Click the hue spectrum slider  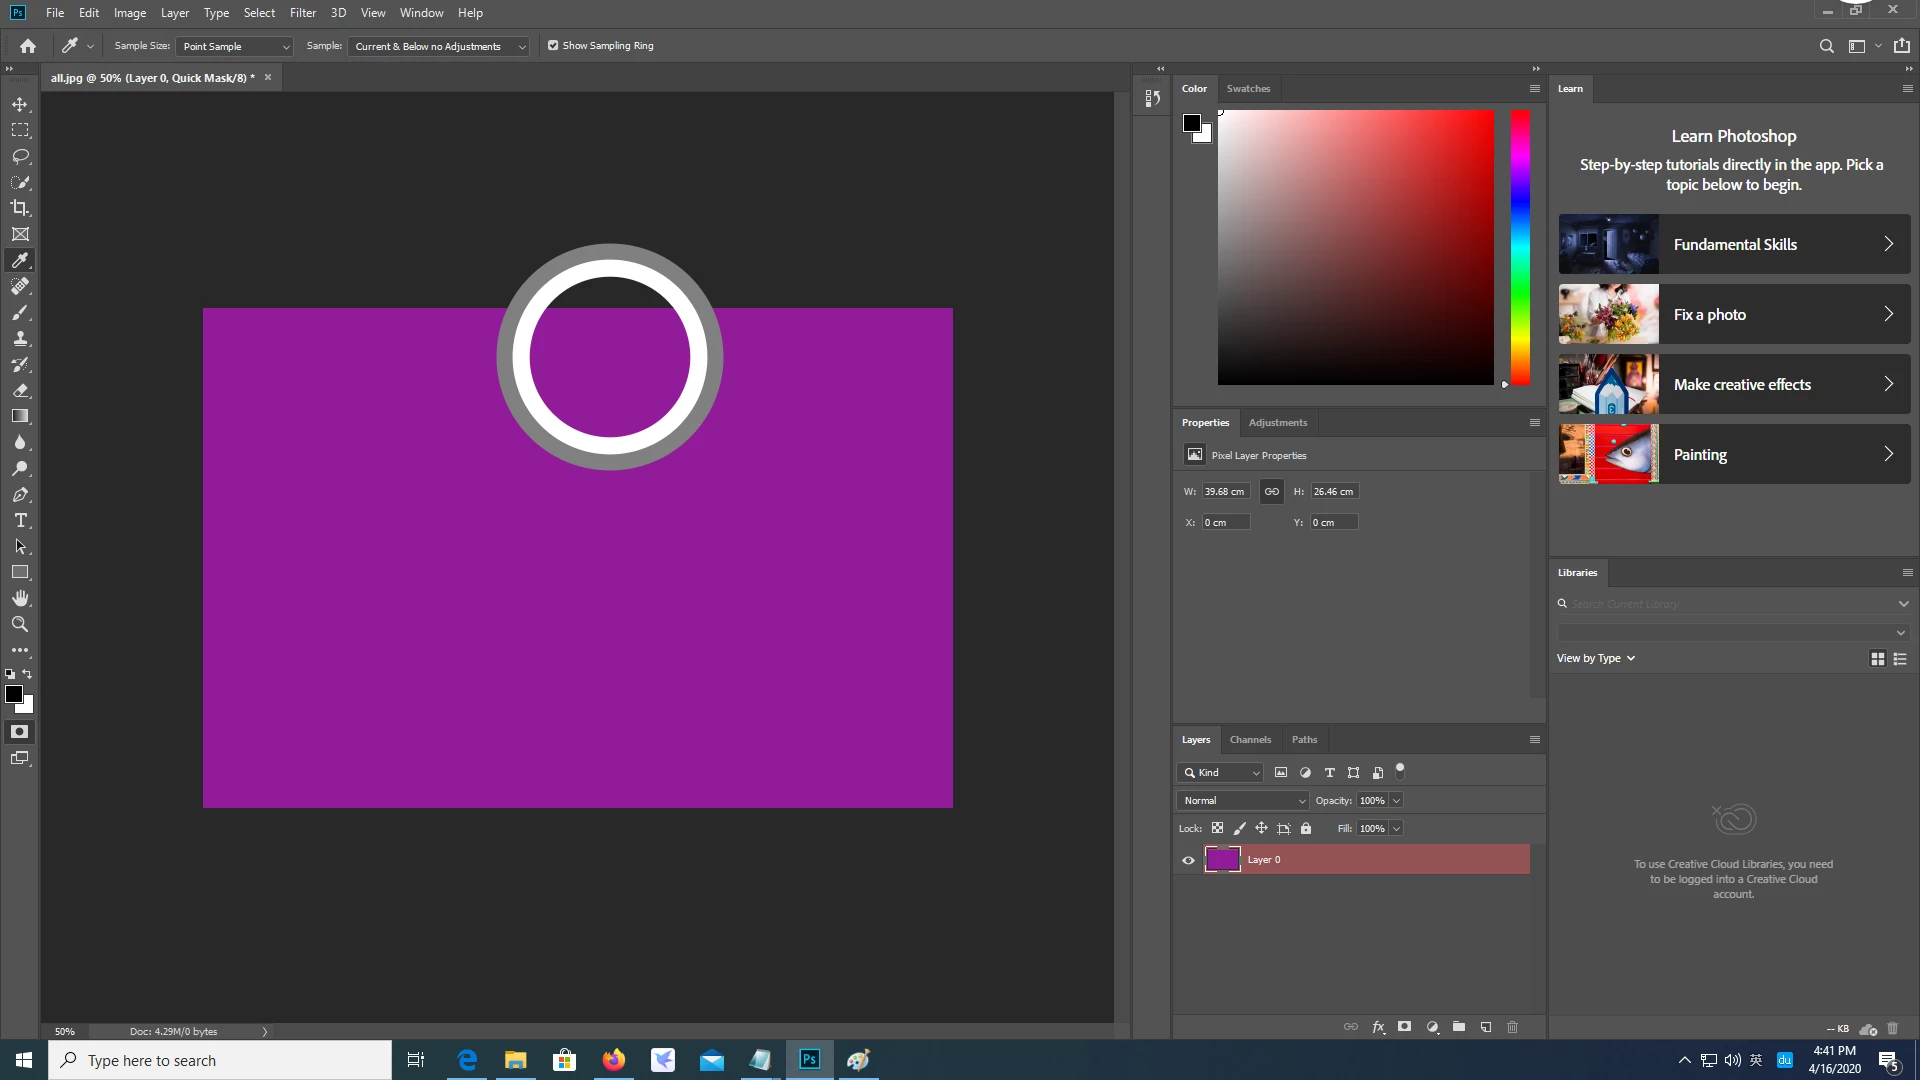(1520, 248)
